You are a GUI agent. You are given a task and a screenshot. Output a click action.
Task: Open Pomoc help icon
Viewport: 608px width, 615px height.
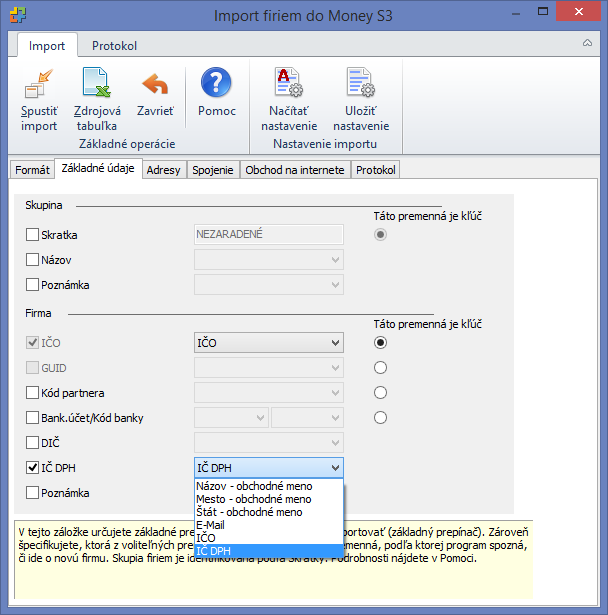[x=216, y=82]
